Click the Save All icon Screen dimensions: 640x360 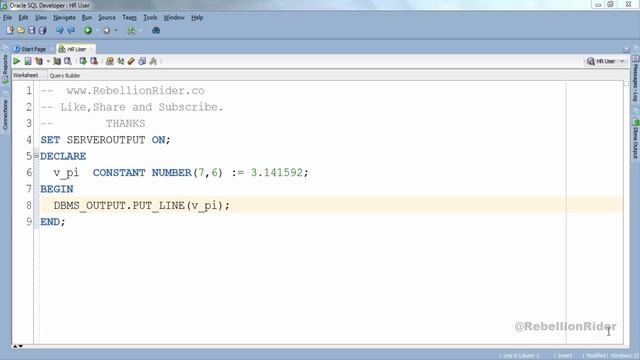pyautogui.click(x=42, y=30)
